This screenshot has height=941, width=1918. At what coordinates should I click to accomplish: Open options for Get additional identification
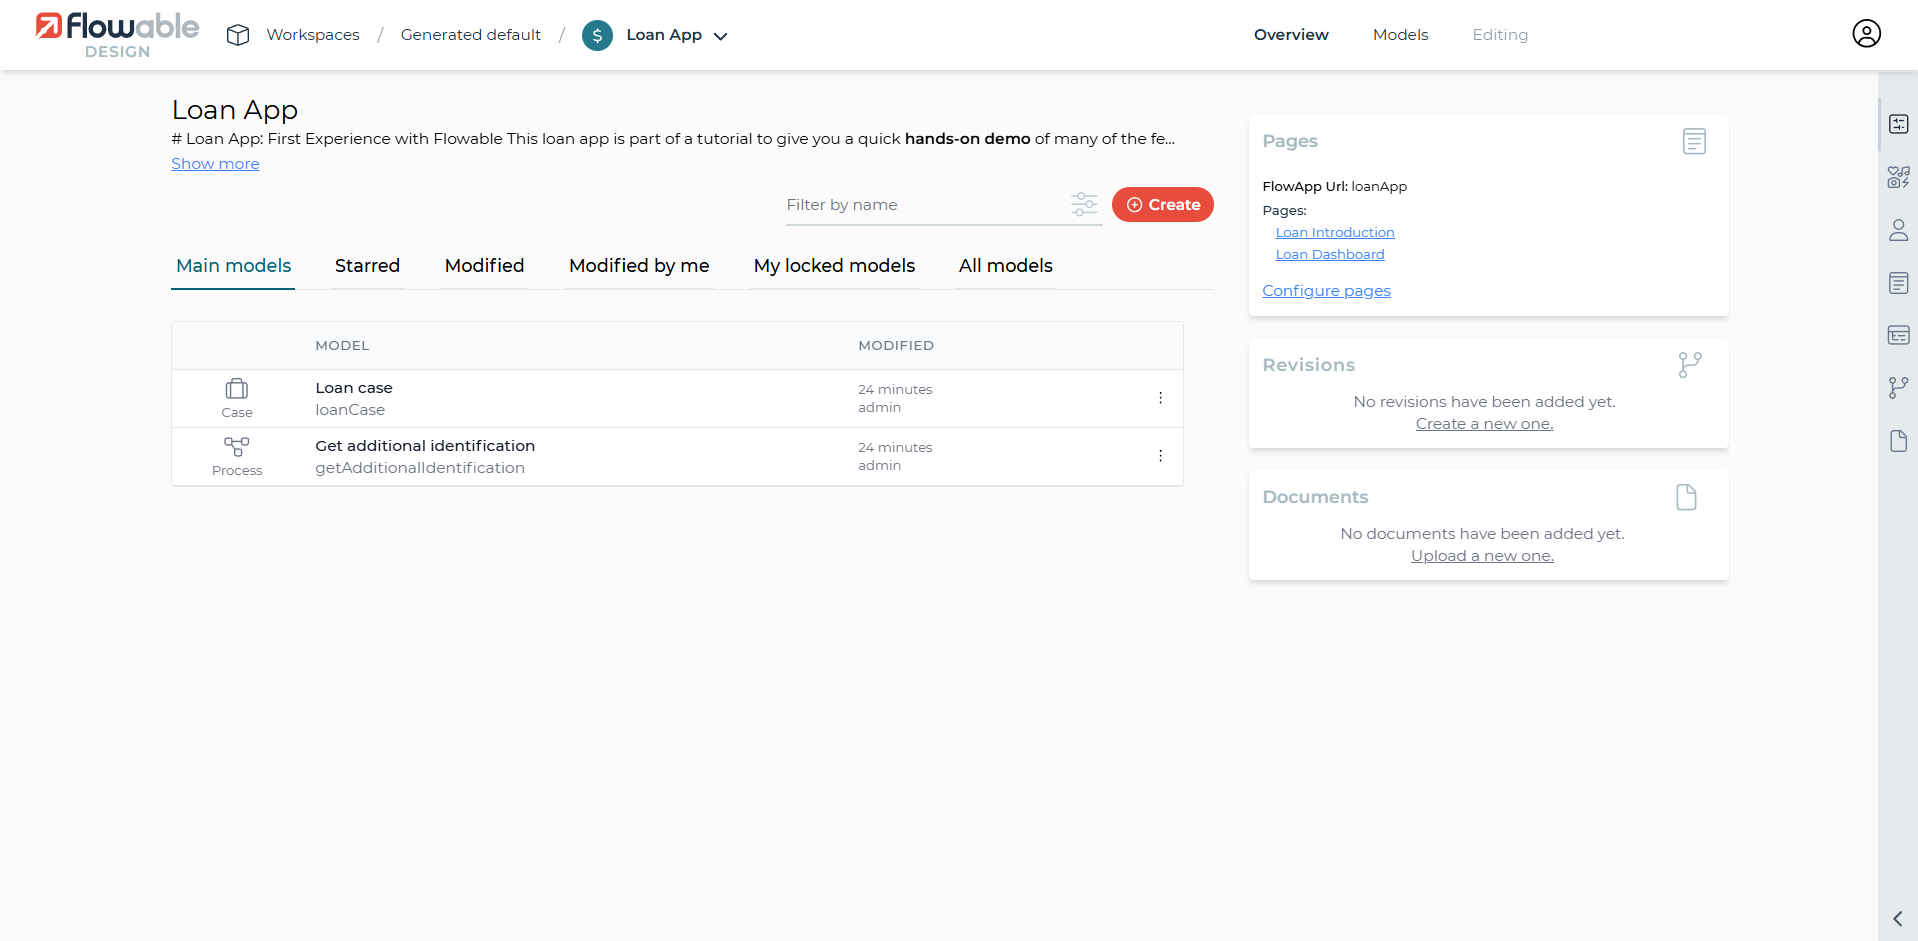[x=1160, y=456]
